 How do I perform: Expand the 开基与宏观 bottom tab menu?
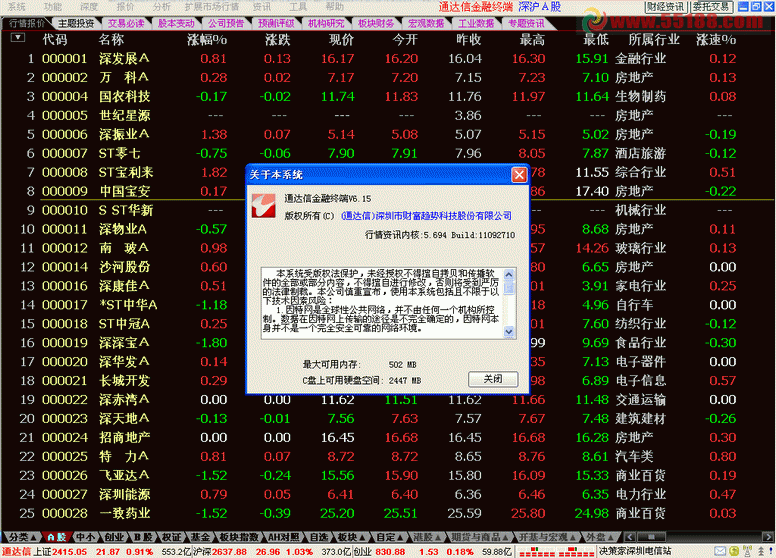(546, 537)
